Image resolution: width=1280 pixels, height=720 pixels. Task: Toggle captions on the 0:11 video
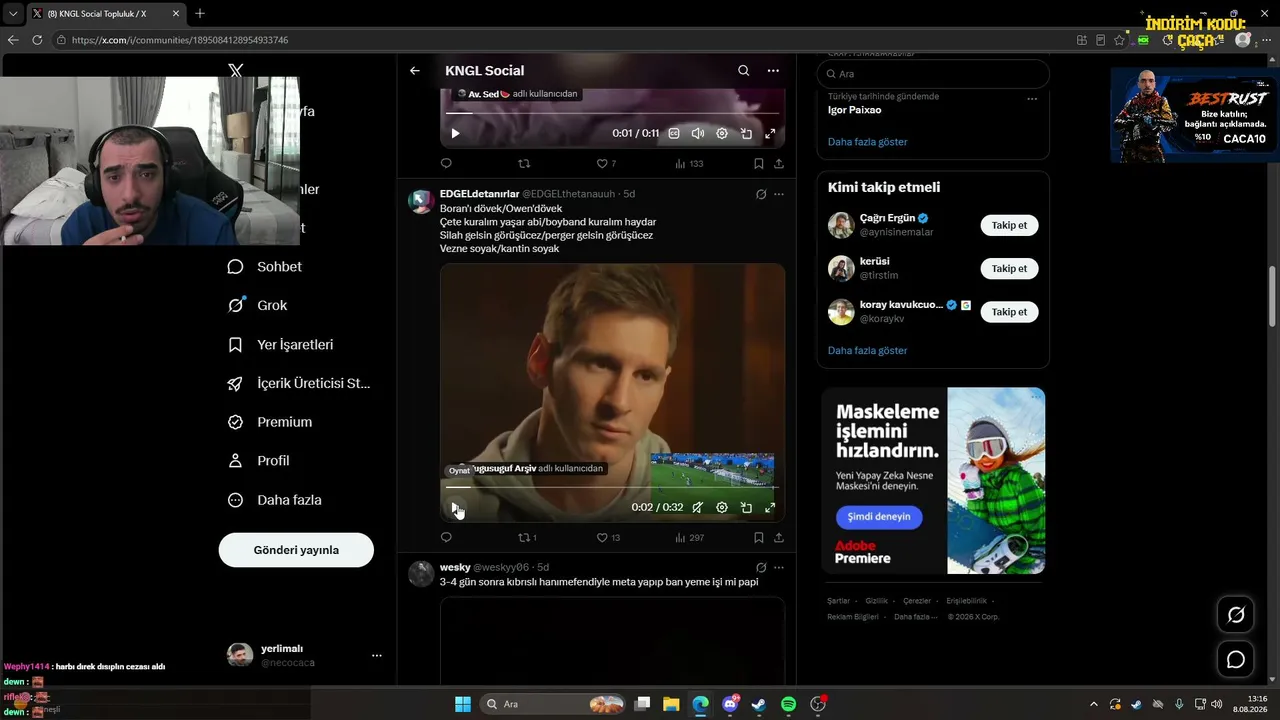pyautogui.click(x=674, y=133)
